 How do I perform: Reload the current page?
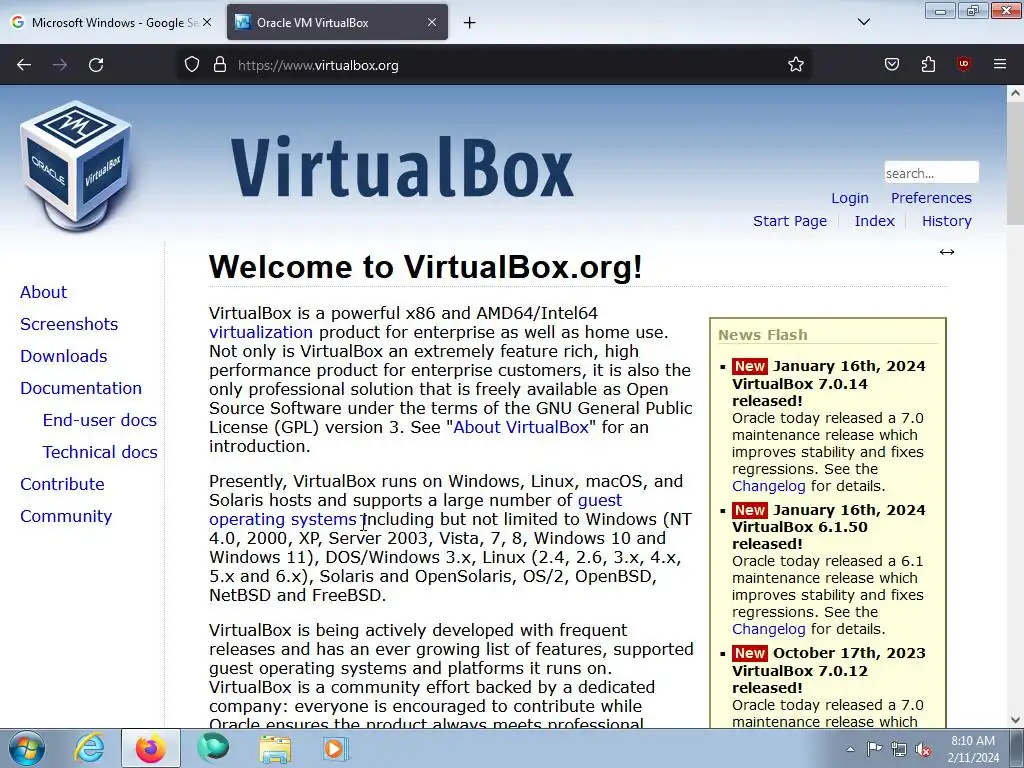point(96,65)
